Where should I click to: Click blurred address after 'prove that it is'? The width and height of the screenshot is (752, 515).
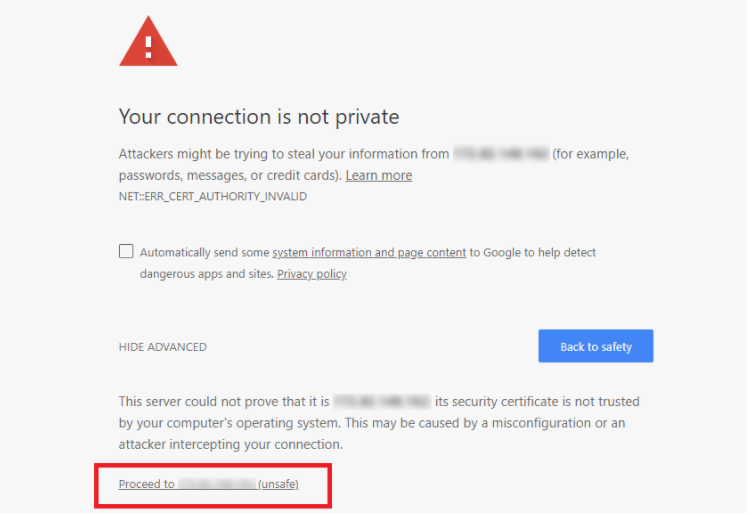(x=382, y=401)
